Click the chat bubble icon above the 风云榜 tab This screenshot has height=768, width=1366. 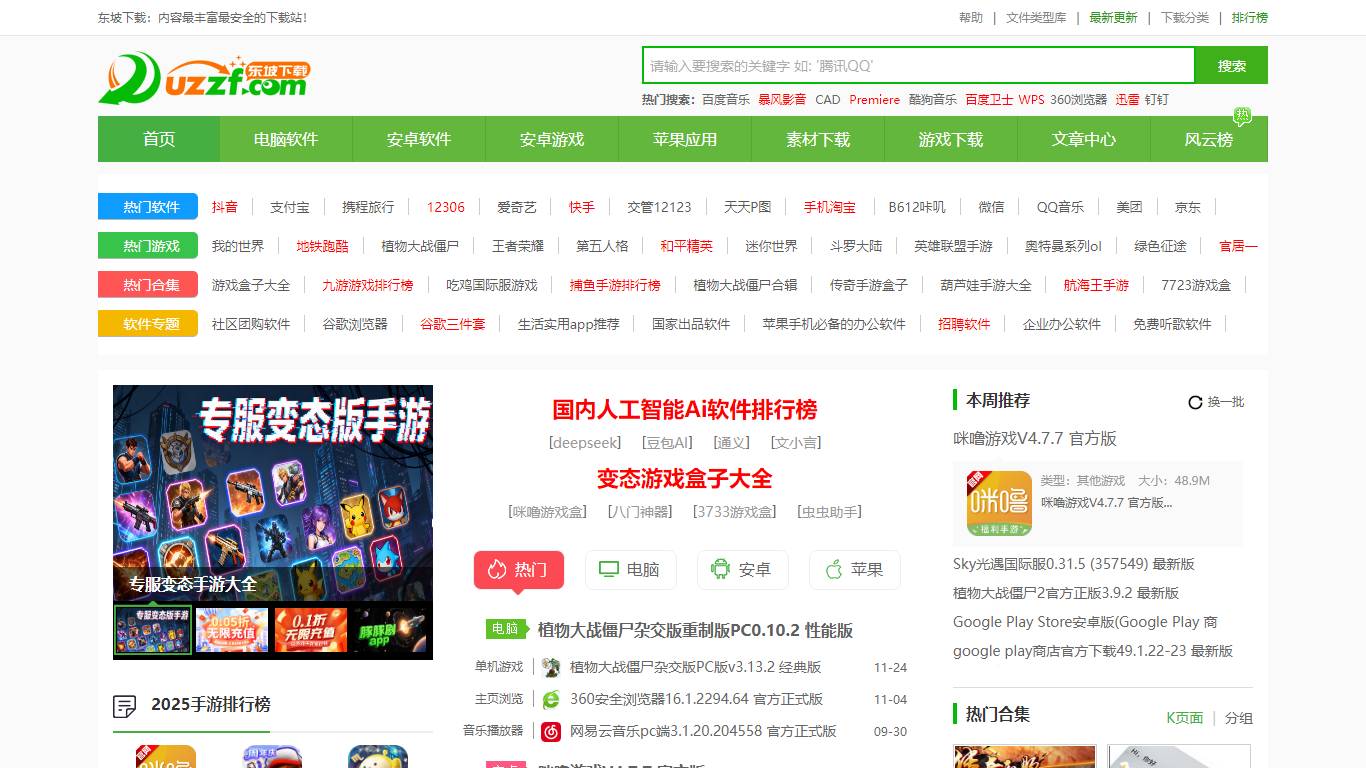1241,117
